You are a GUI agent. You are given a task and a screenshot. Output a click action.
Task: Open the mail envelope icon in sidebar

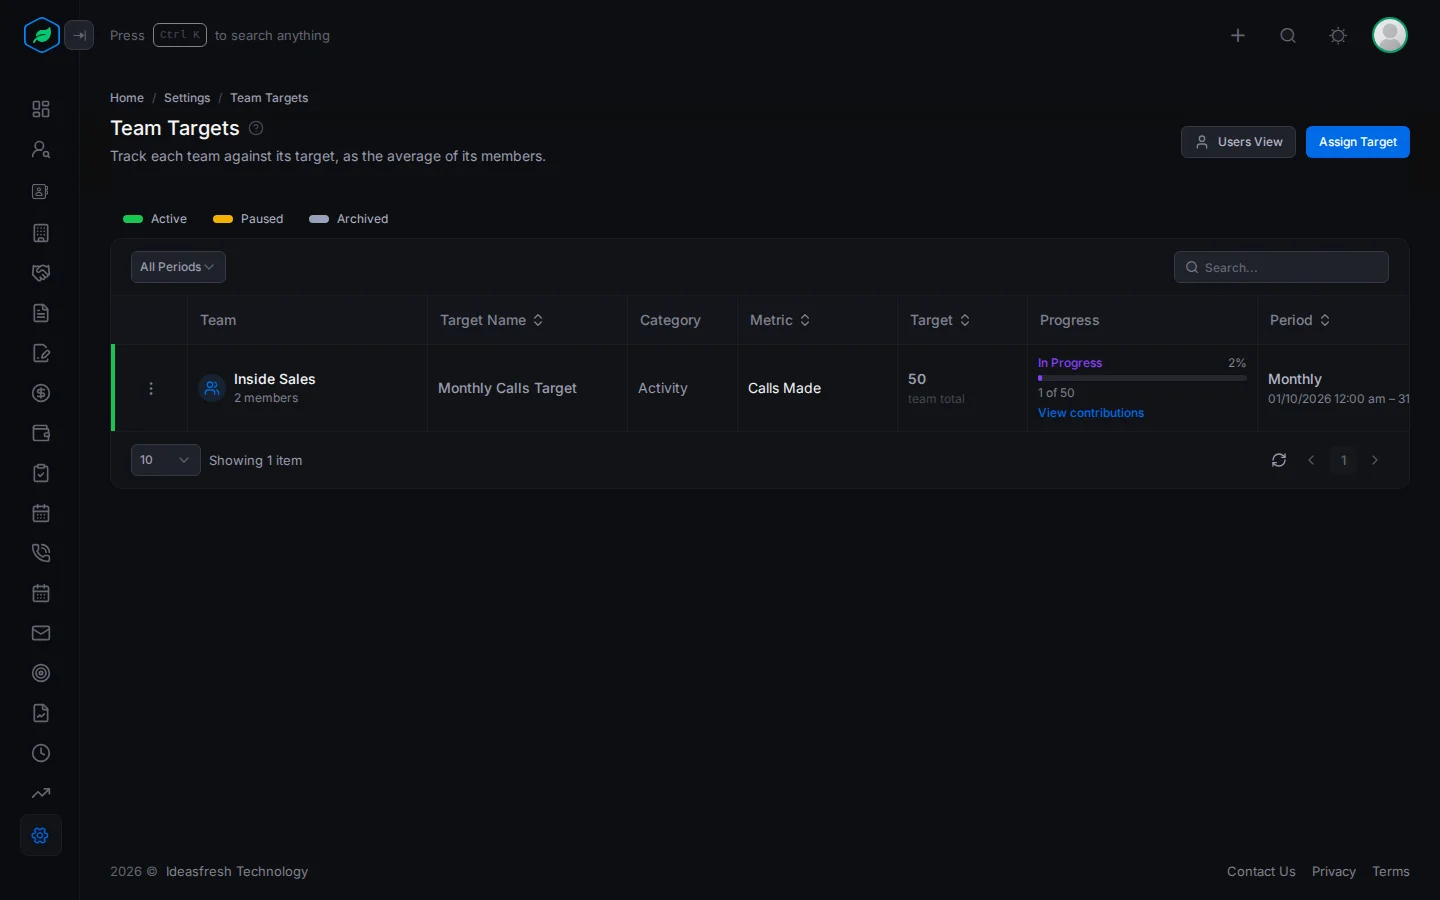(41, 633)
